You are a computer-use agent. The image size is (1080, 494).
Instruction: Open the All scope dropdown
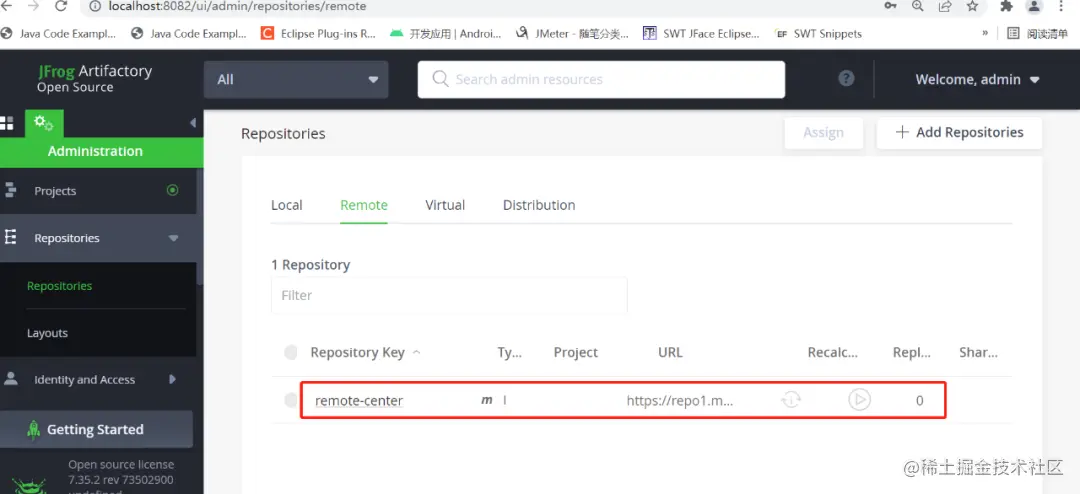(x=296, y=79)
